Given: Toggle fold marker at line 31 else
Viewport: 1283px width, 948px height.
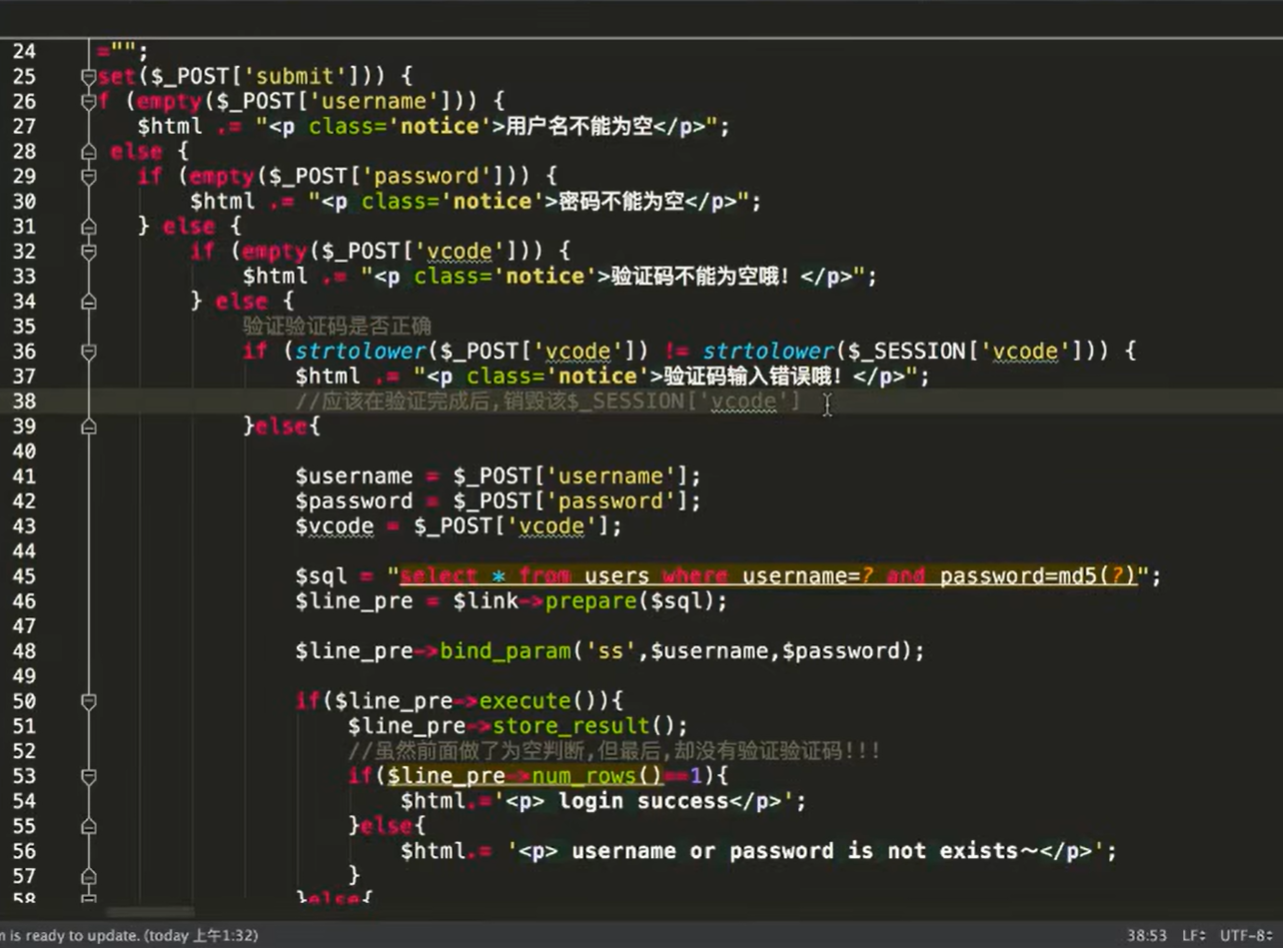Looking at the screenshot, I should 89,227.
